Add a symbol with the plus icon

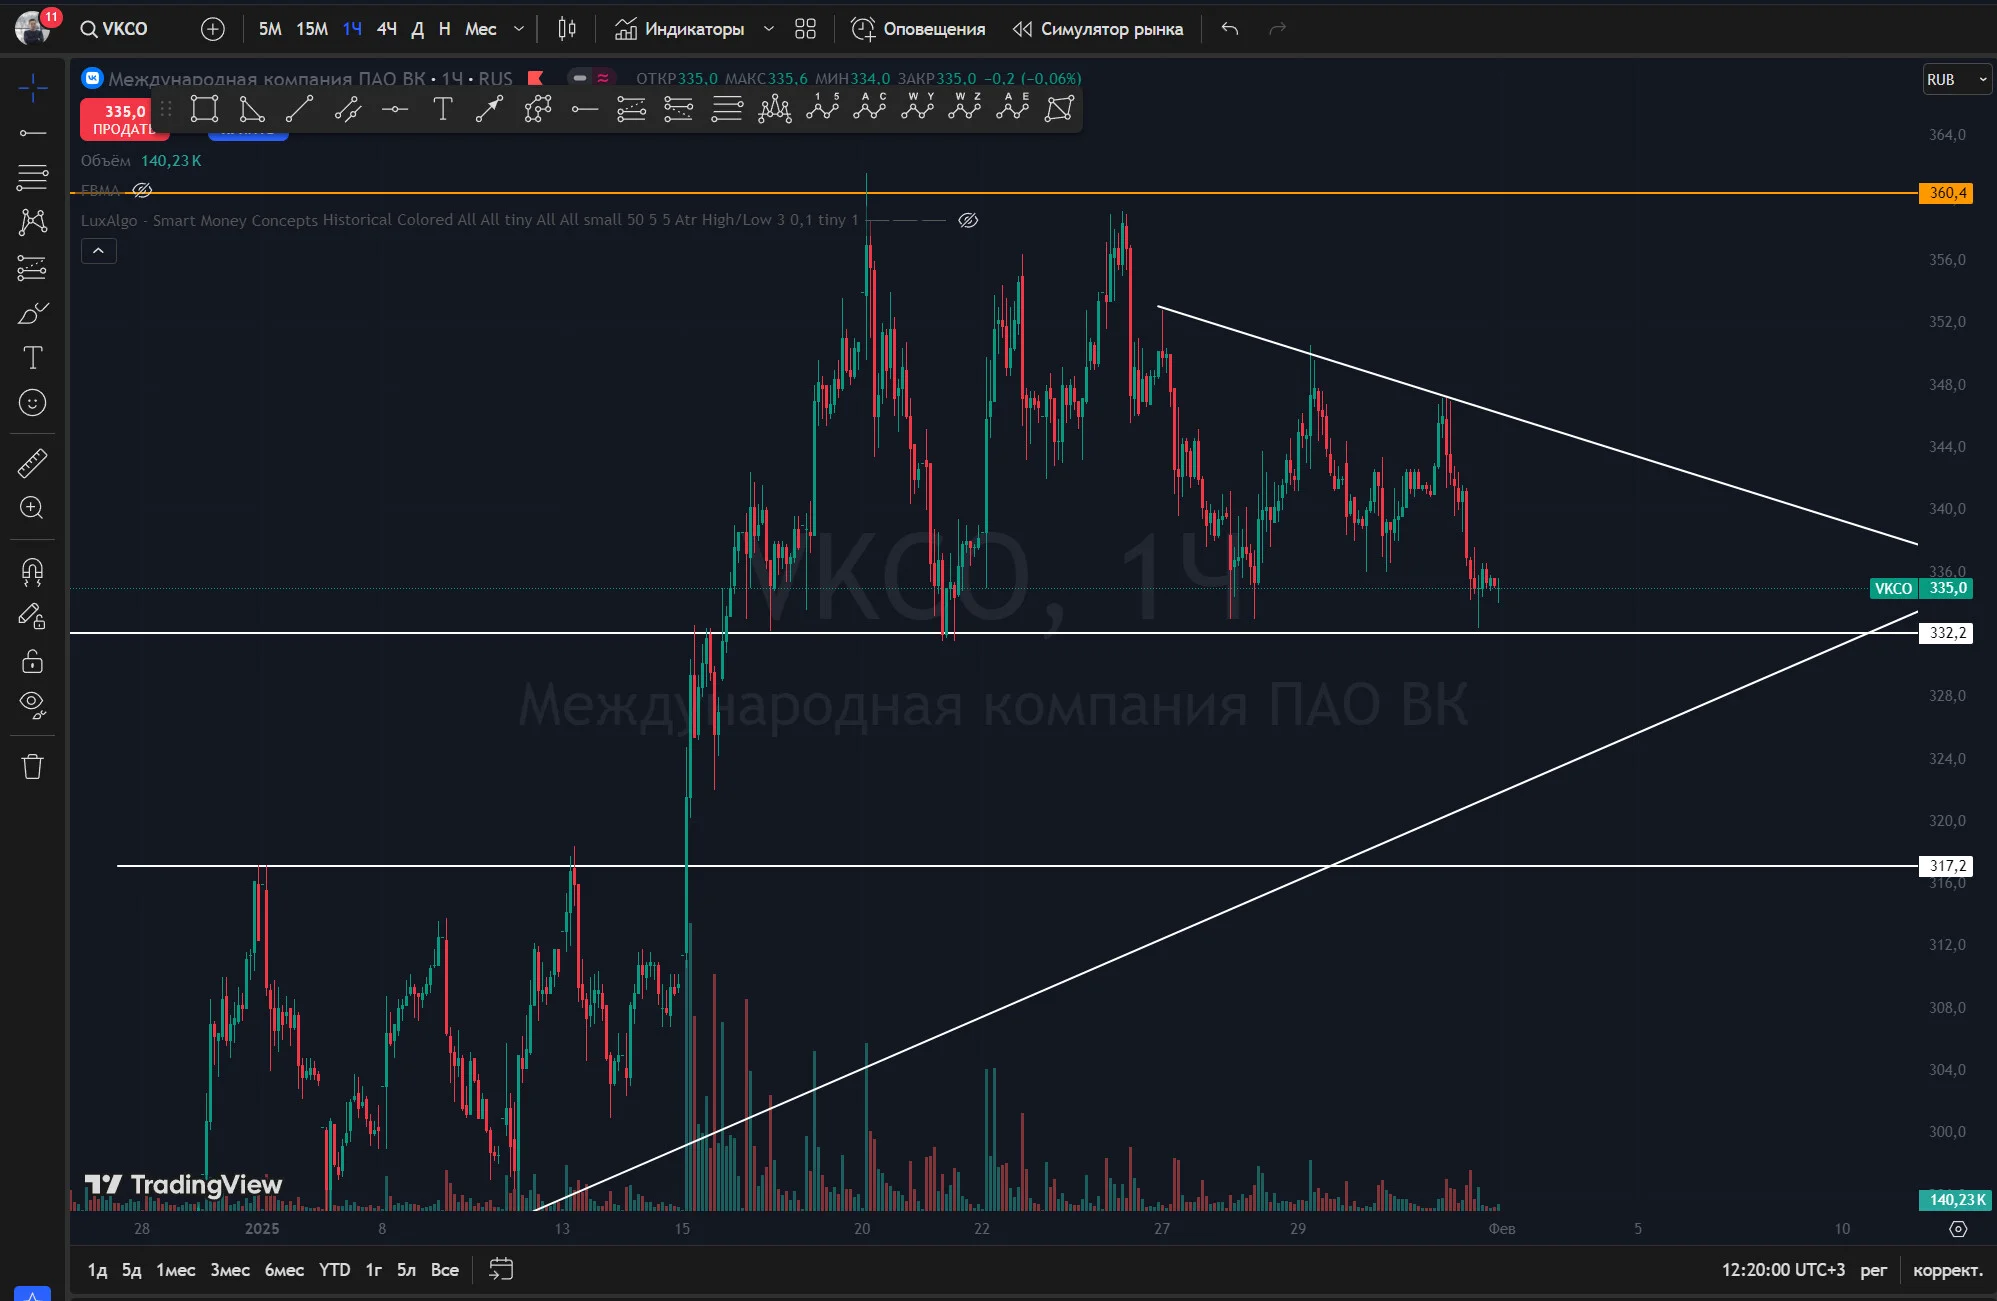pyautogui.click(x=212, y=29)
